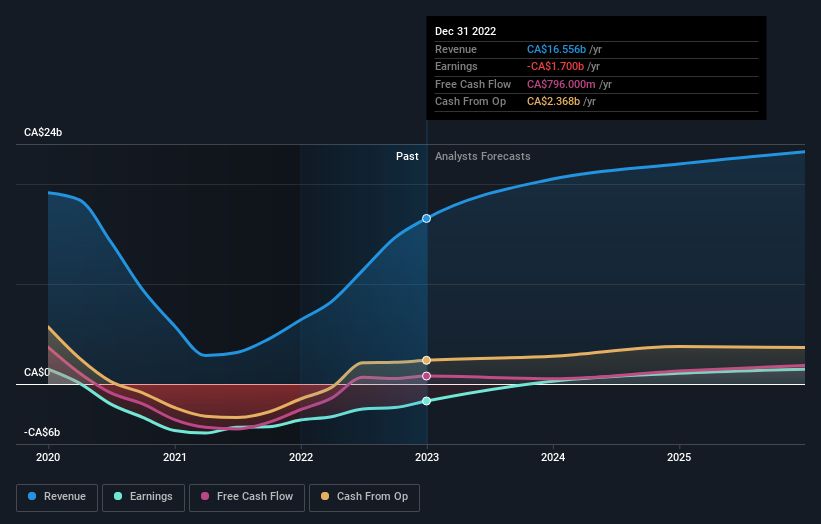Click the -CA$1.700b earnings value

click(555, 66)
